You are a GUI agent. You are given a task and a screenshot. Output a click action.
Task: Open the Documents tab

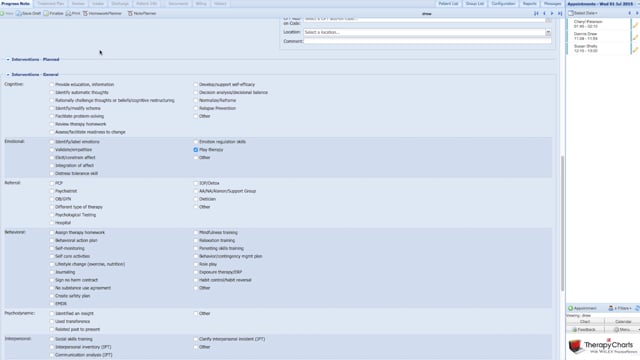tap(178, 4)
